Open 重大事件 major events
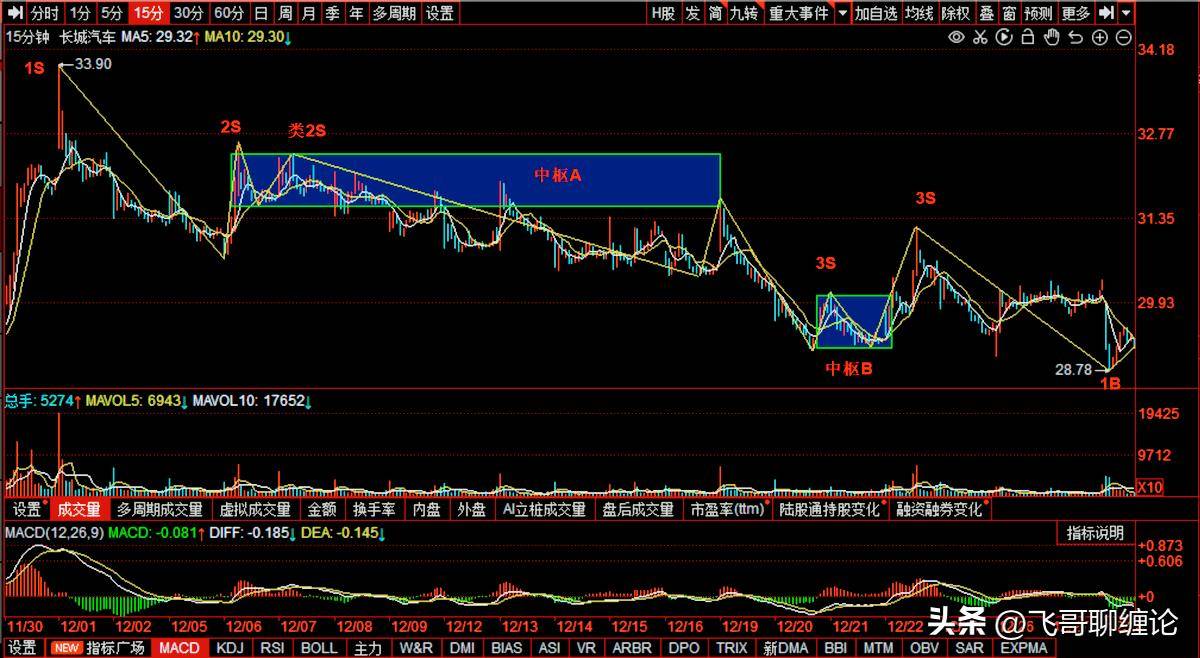 [x=799, y=13]
